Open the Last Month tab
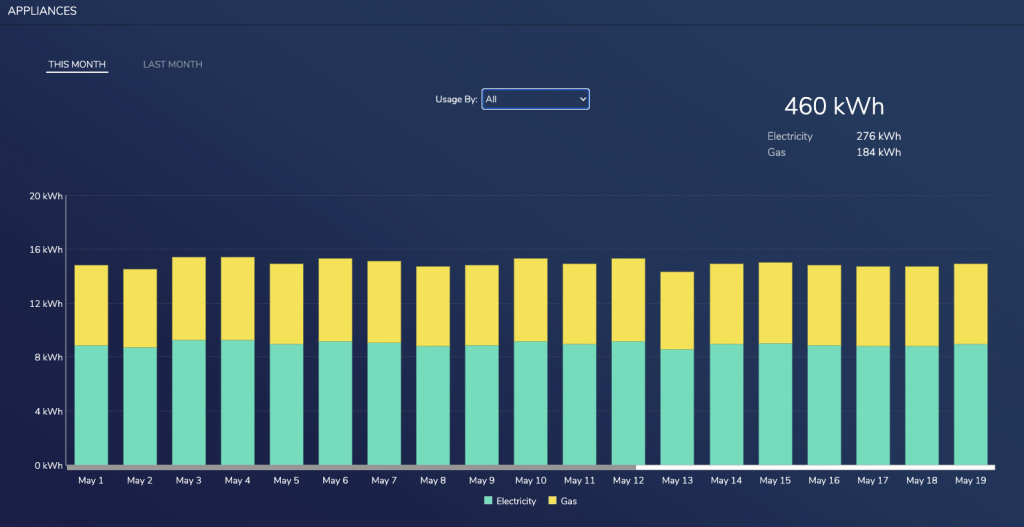 tap(172, 65)
